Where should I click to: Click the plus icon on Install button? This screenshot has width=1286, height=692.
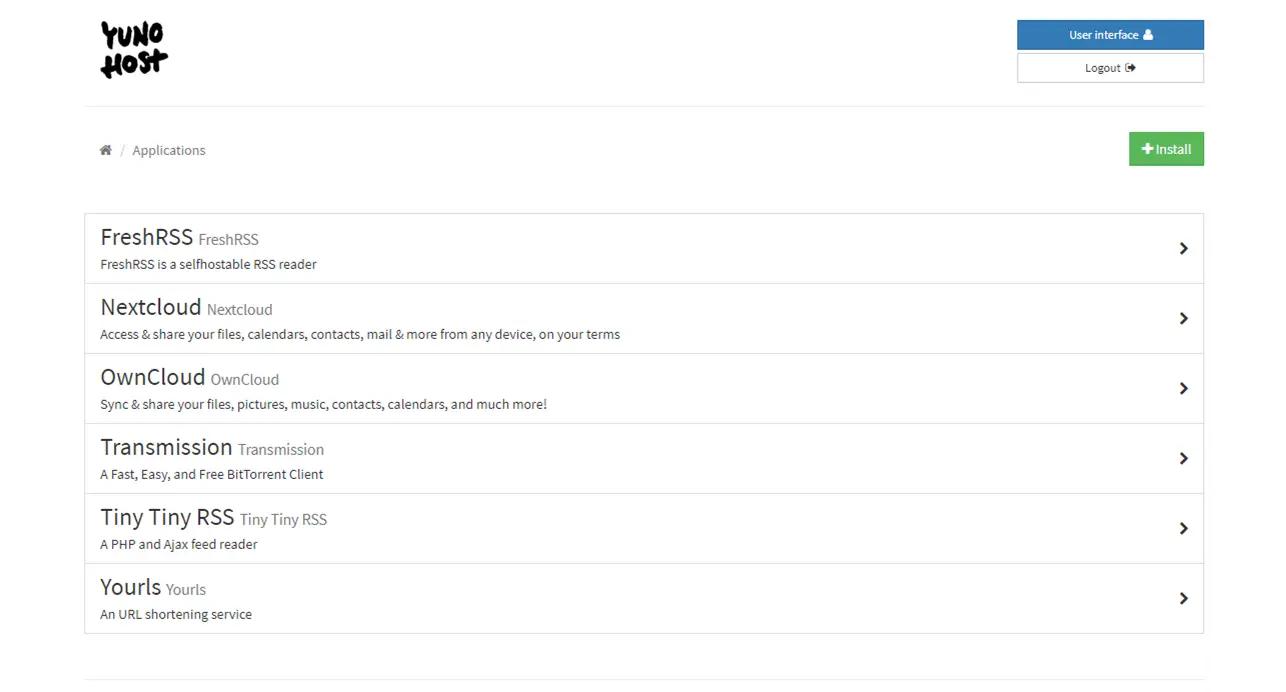point(1147,149)
